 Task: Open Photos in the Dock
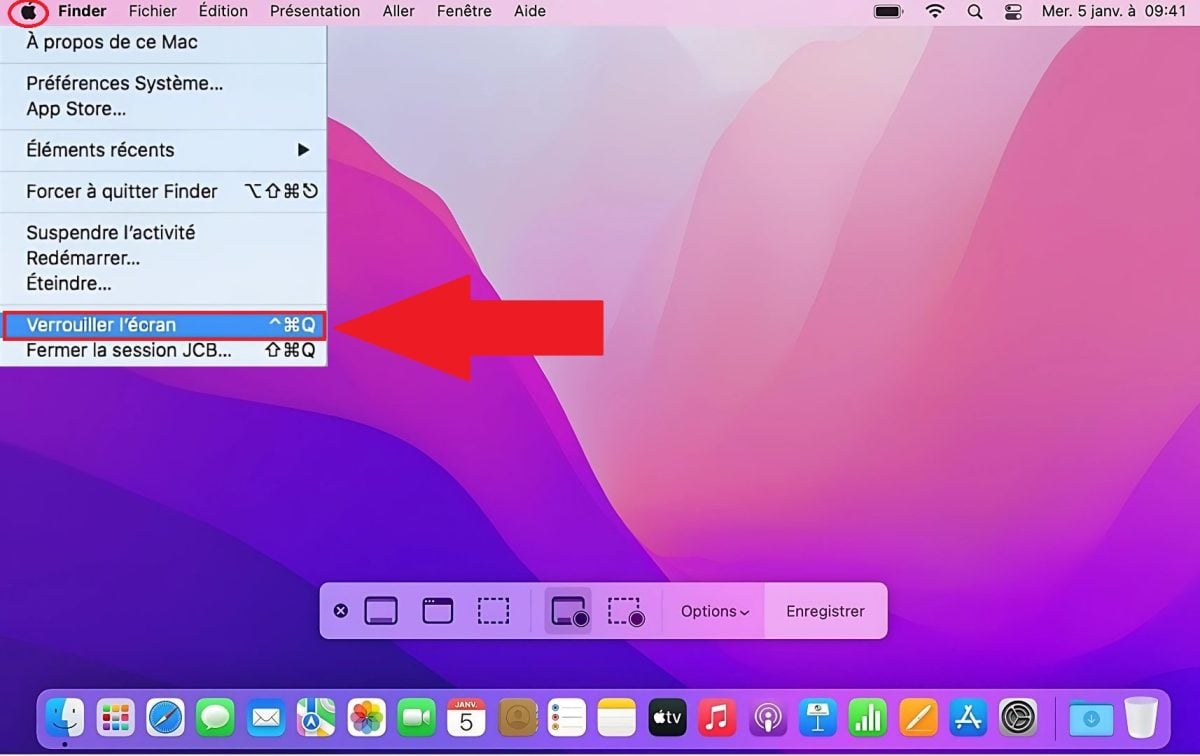(x=367, y=717)
